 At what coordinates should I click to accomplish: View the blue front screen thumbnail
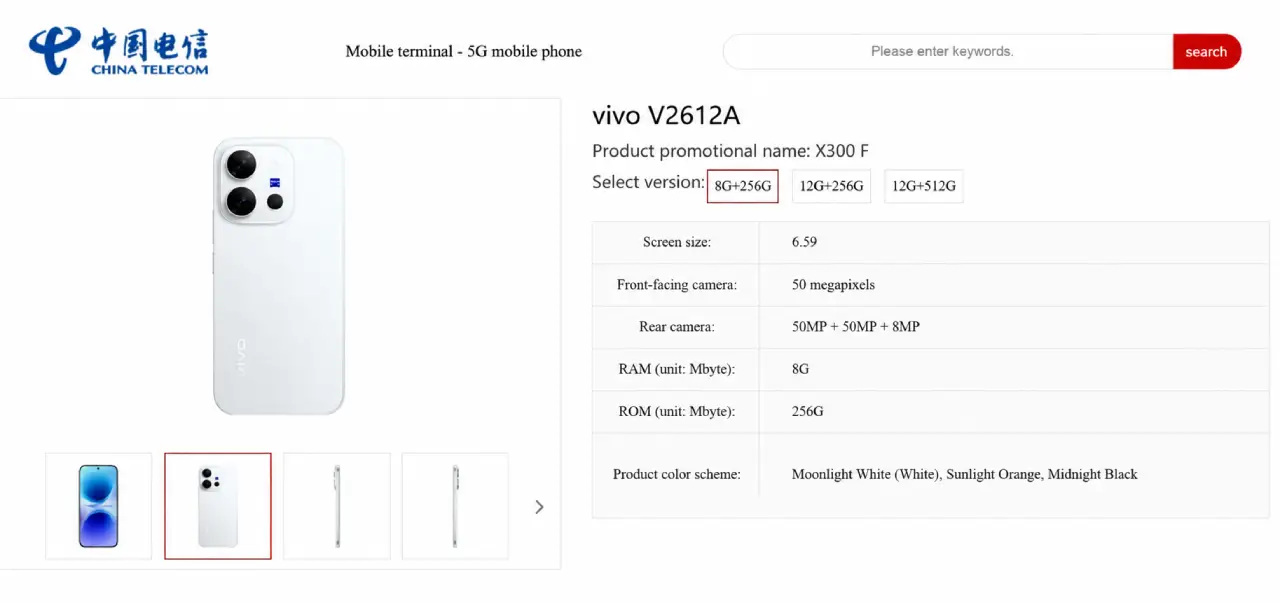click(98, 506)
